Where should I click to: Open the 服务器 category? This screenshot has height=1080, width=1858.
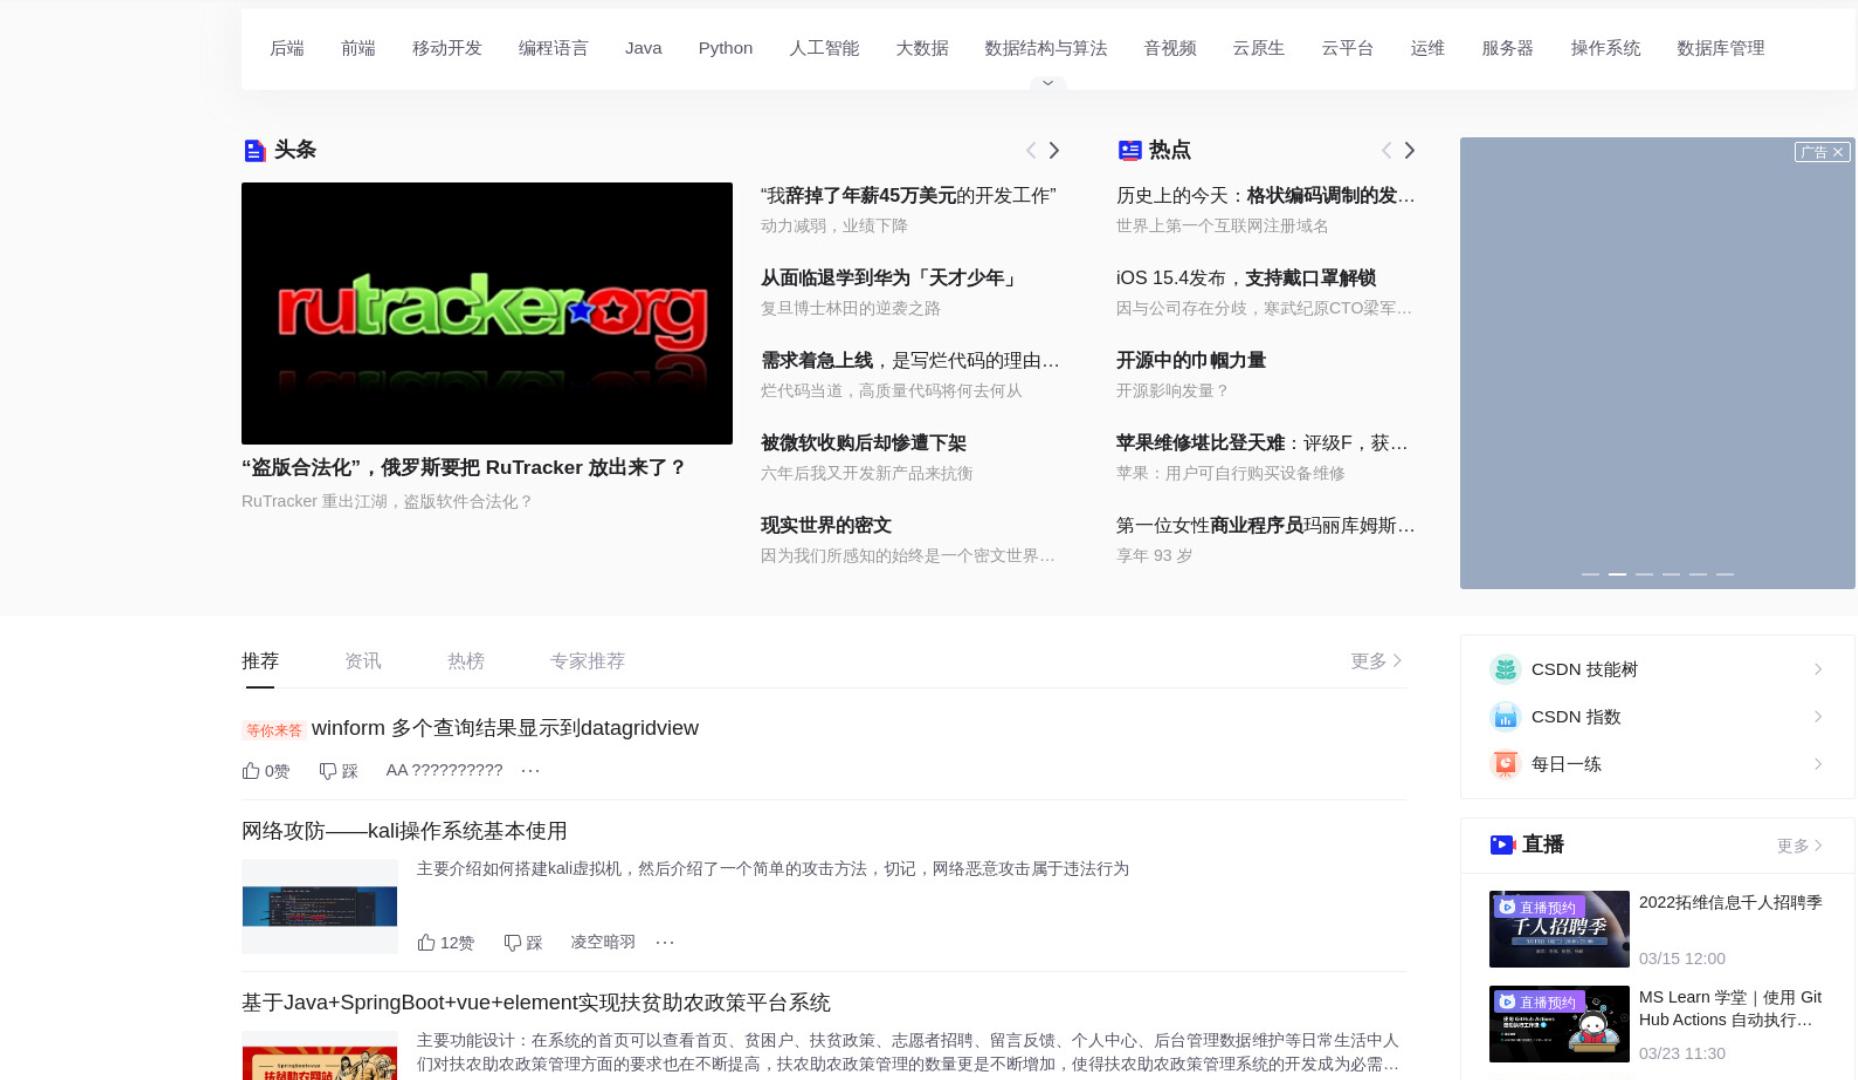click(x=1508, y=48)
